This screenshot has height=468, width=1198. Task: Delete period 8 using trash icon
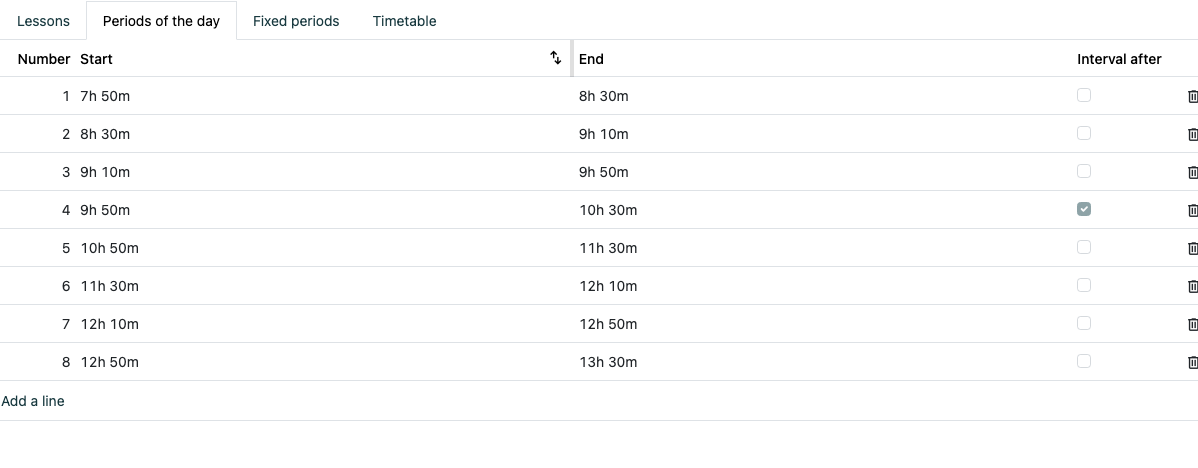1192,362
